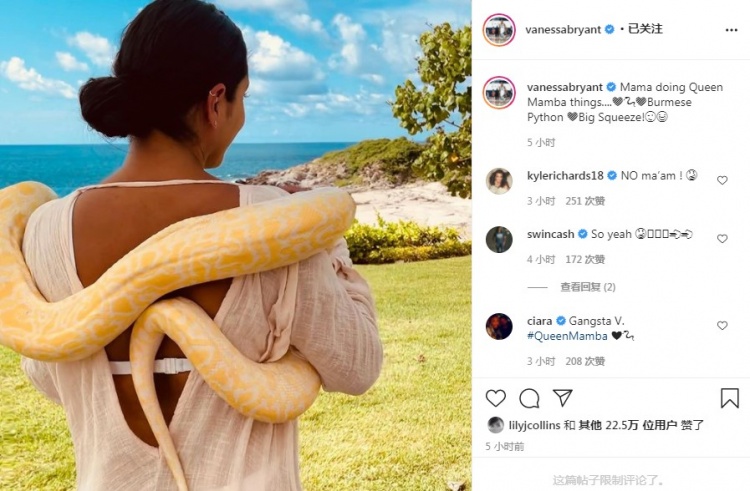
Task: Open the vanessabryant profile avatar in the header
Action: point(499,30)
